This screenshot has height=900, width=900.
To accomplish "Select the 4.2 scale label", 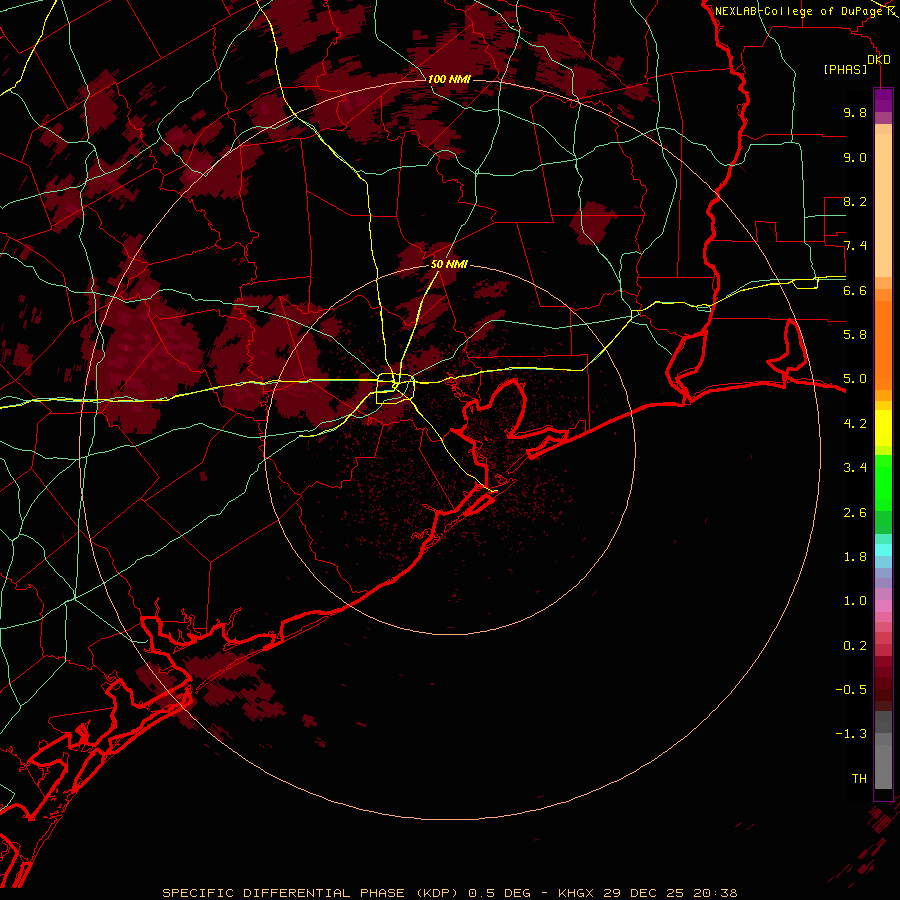I will pyautogui.click(x=855, y=423).
